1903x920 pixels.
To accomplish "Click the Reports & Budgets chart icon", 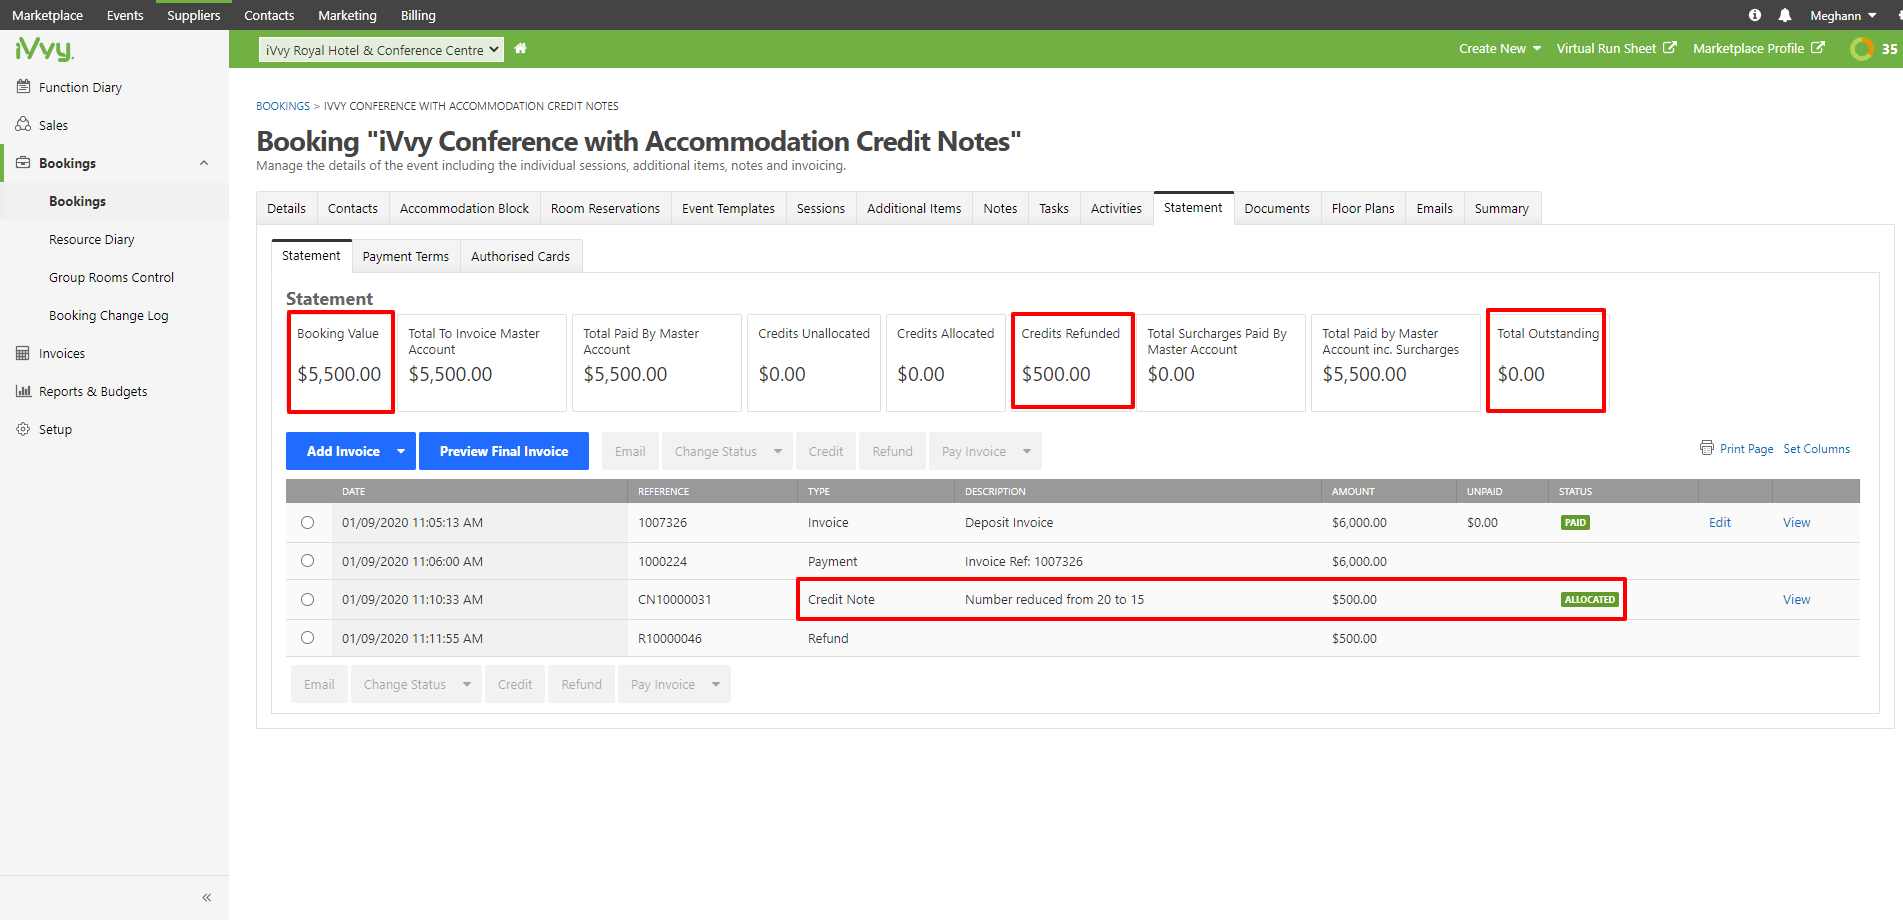I will (x=23, y=391).
